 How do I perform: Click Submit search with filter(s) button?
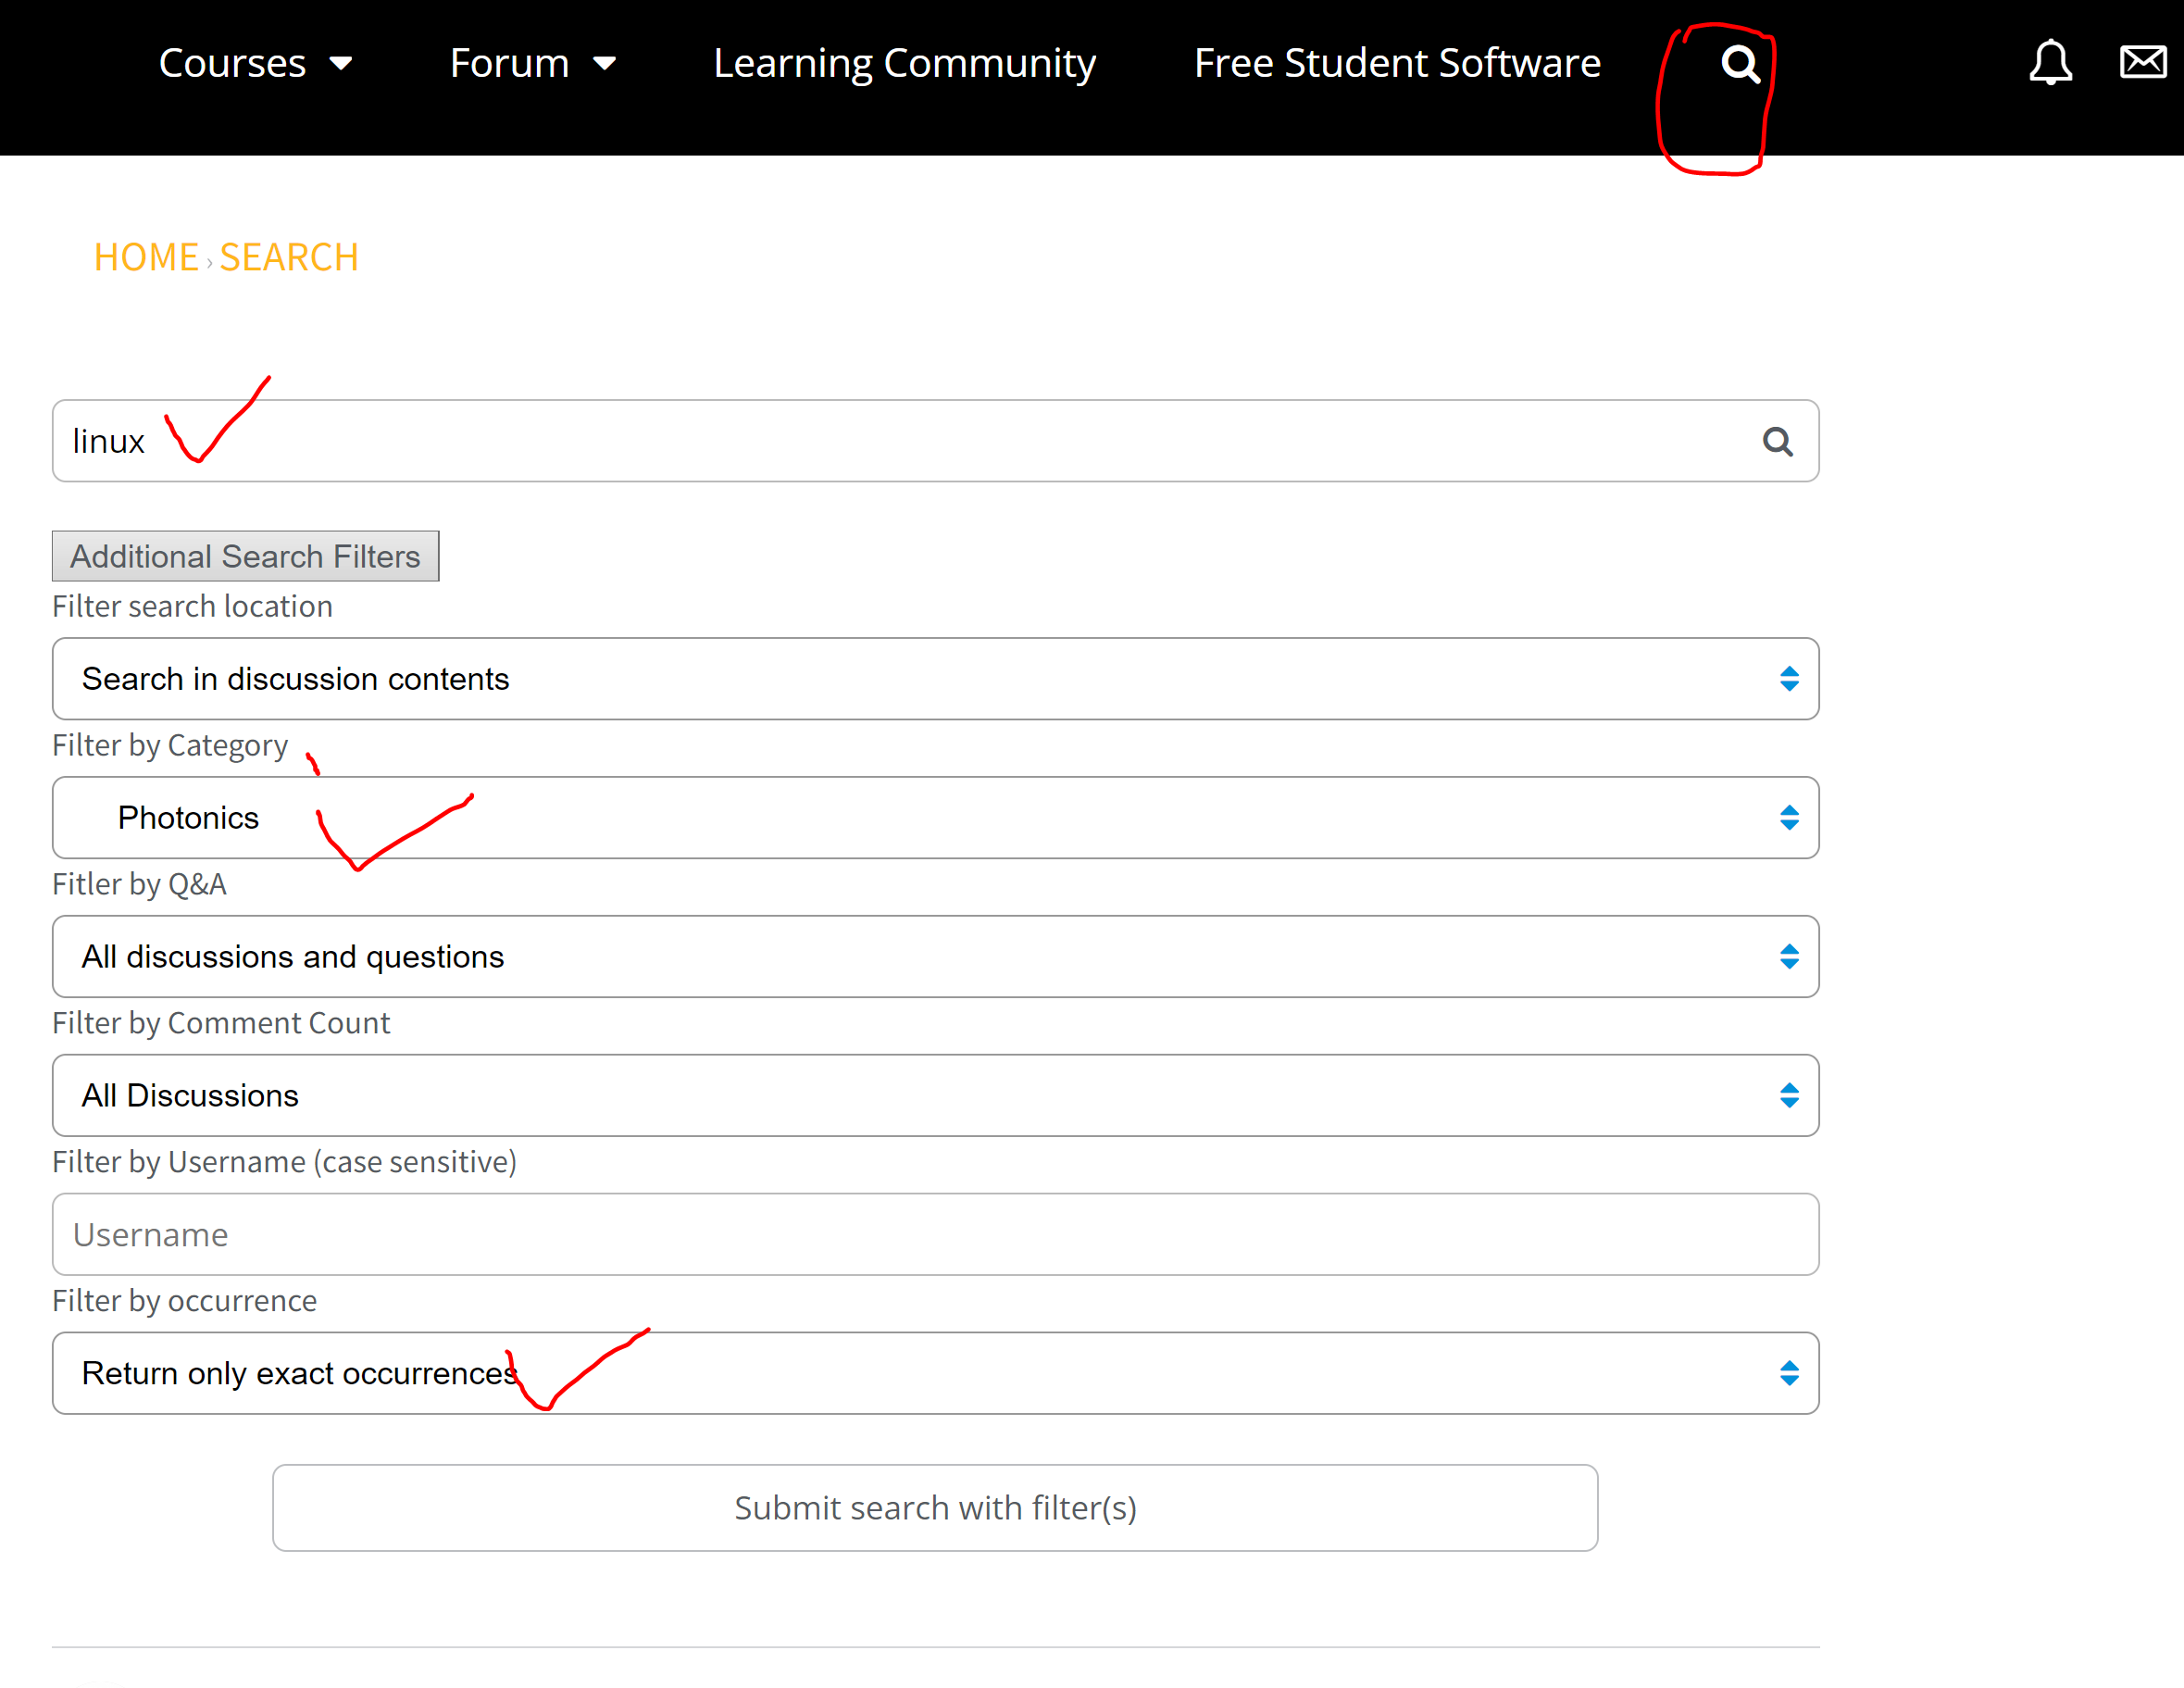[x=935, y=1508]
